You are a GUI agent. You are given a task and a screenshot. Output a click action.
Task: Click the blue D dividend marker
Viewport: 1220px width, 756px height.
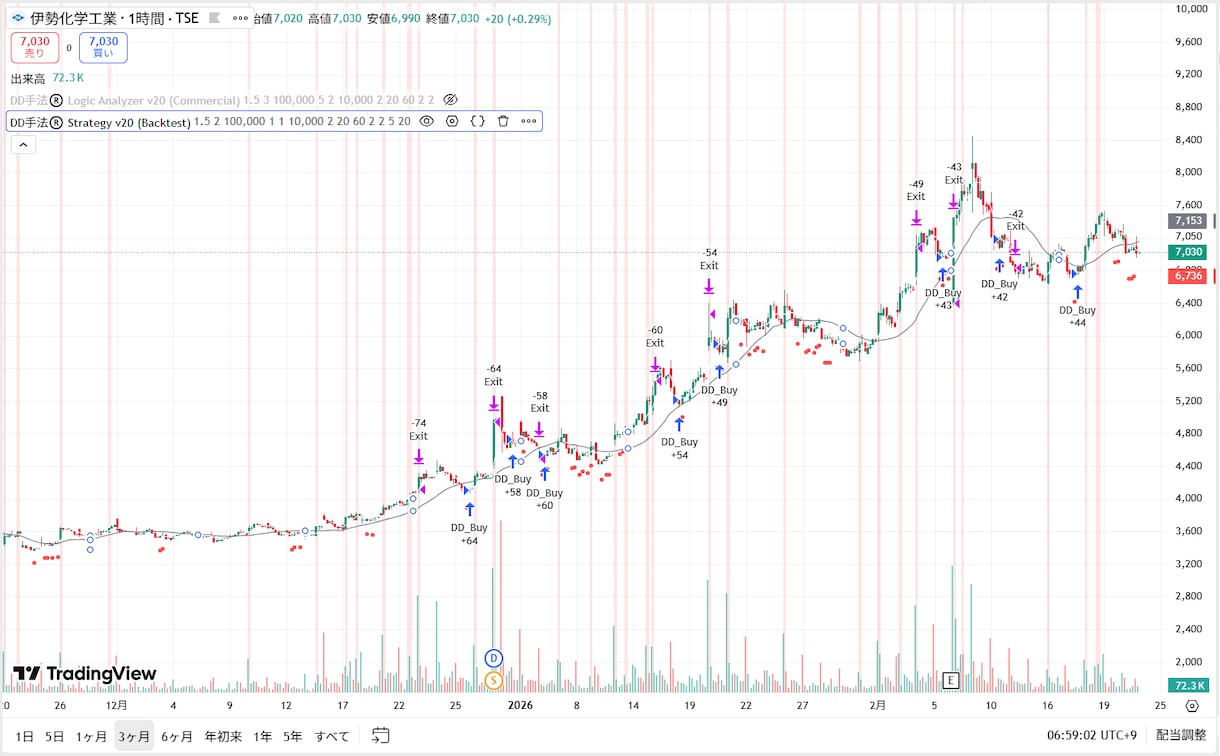coord(493,658)
